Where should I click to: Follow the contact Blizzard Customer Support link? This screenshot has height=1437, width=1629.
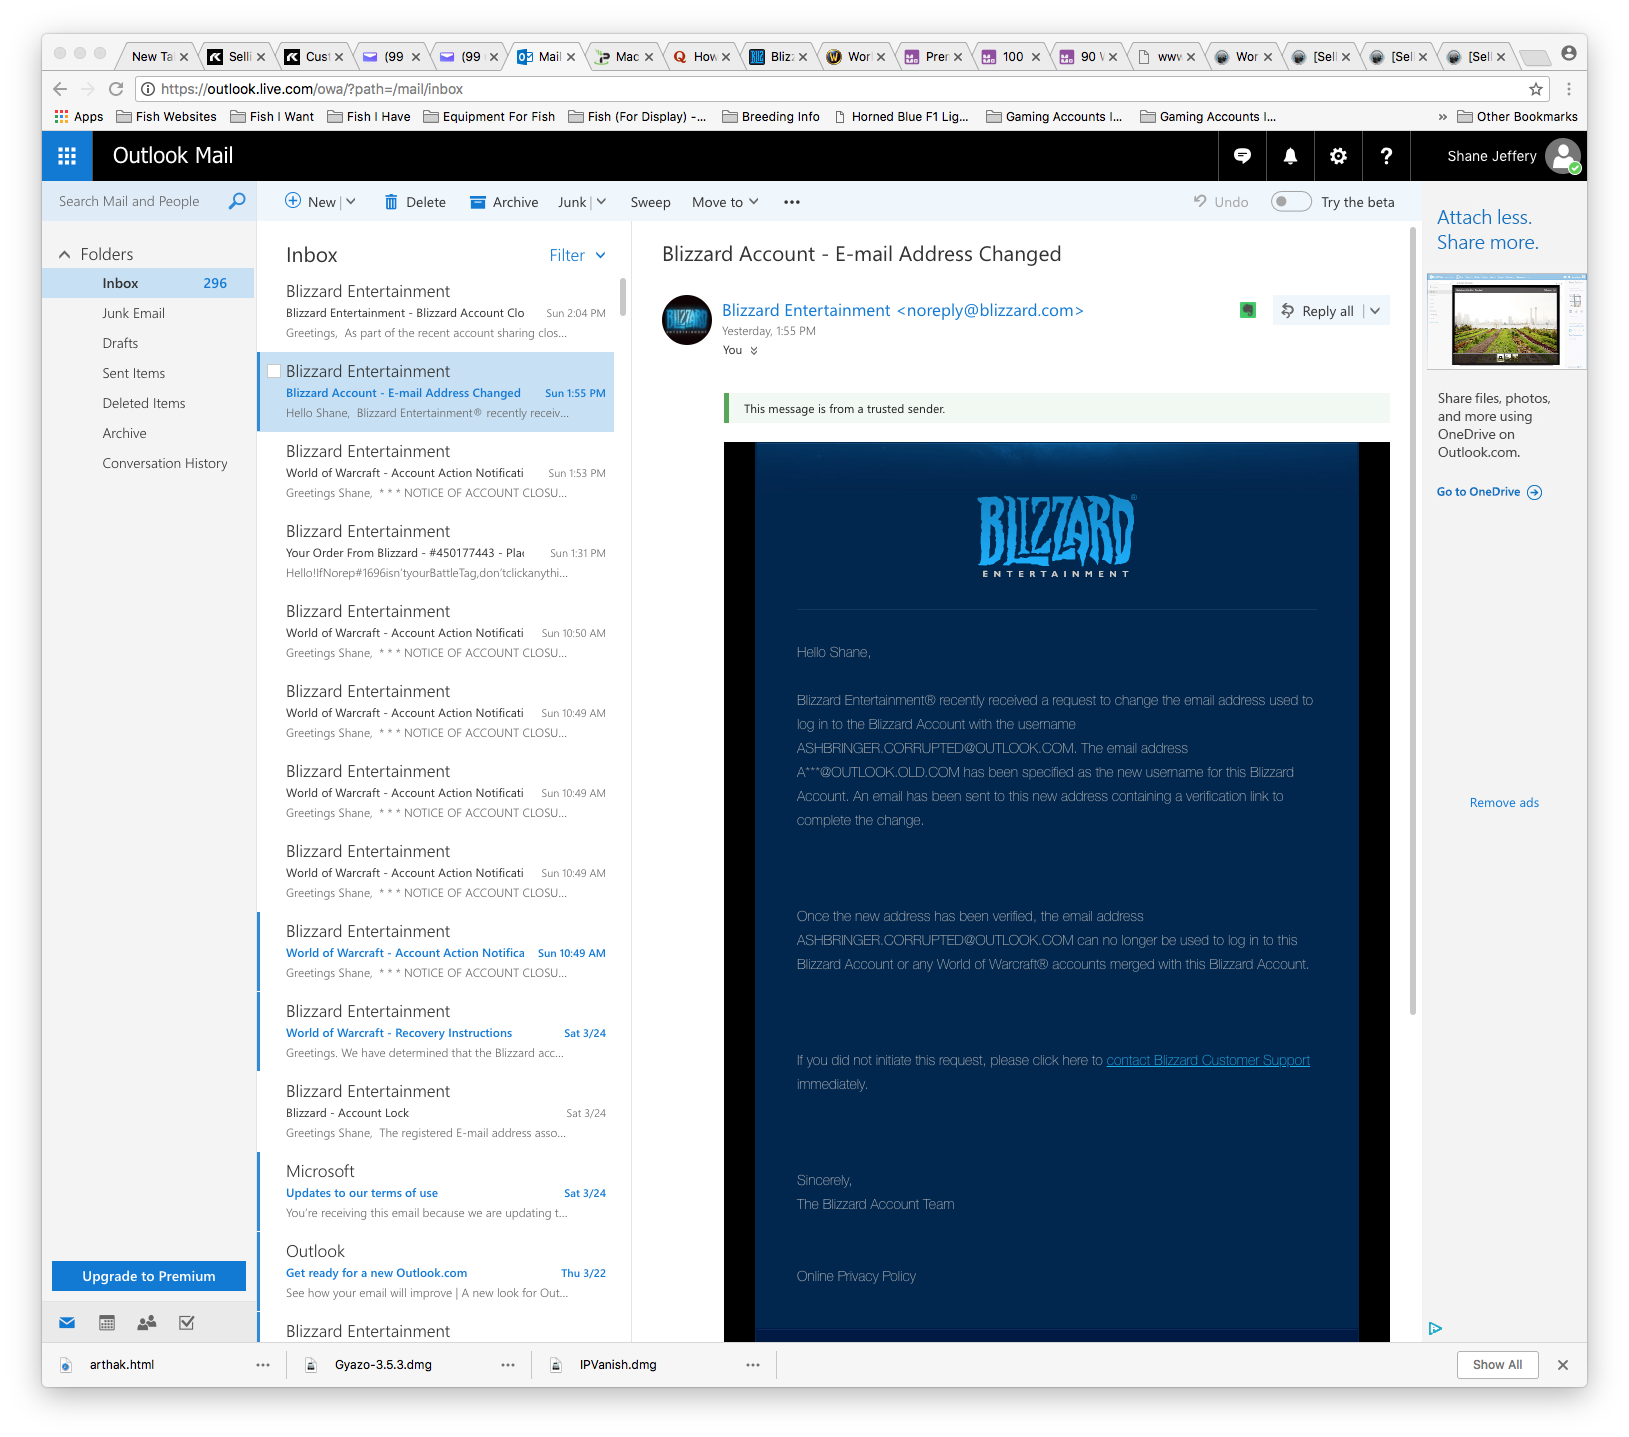tap(1208, 1060)
